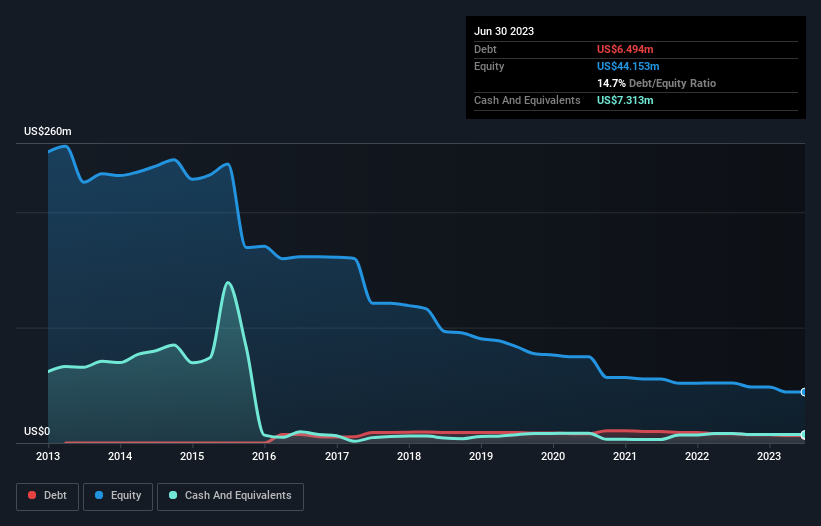Click the 2015 x-axis label
The width and height of the screenshot is (821, 526).
click(x=192, y=456)
